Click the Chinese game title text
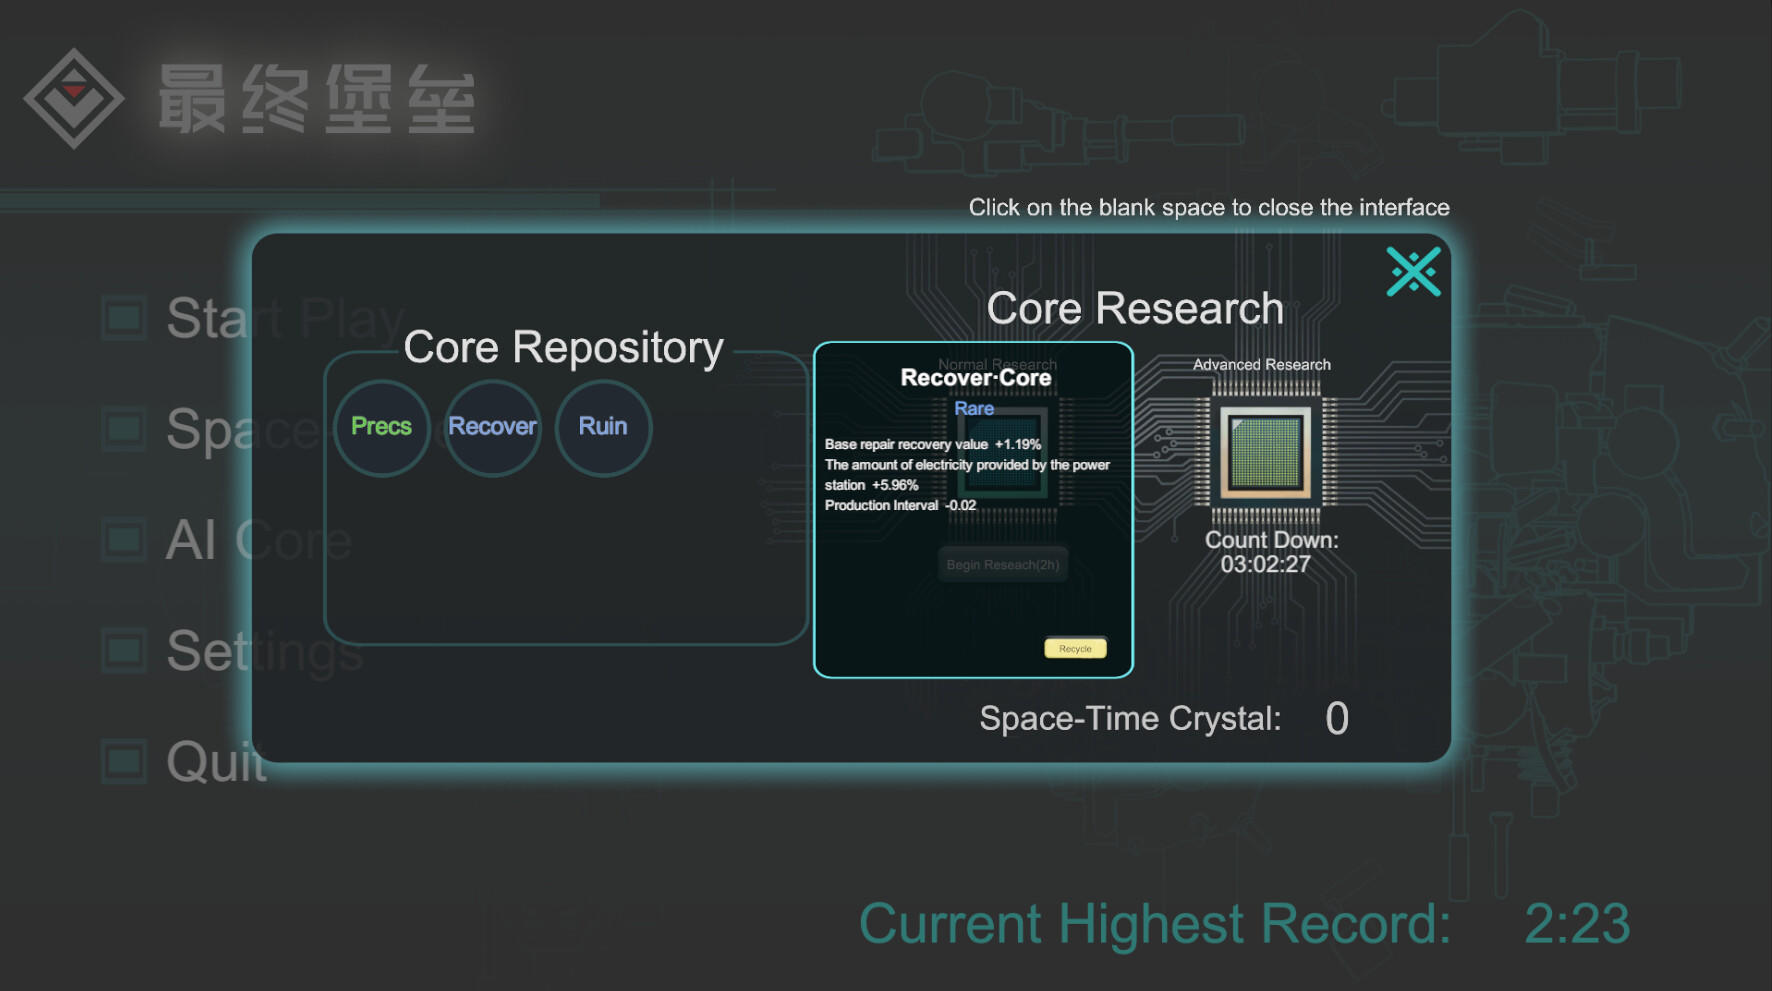This screenshot has height=991, width=1772. point(316,99)
